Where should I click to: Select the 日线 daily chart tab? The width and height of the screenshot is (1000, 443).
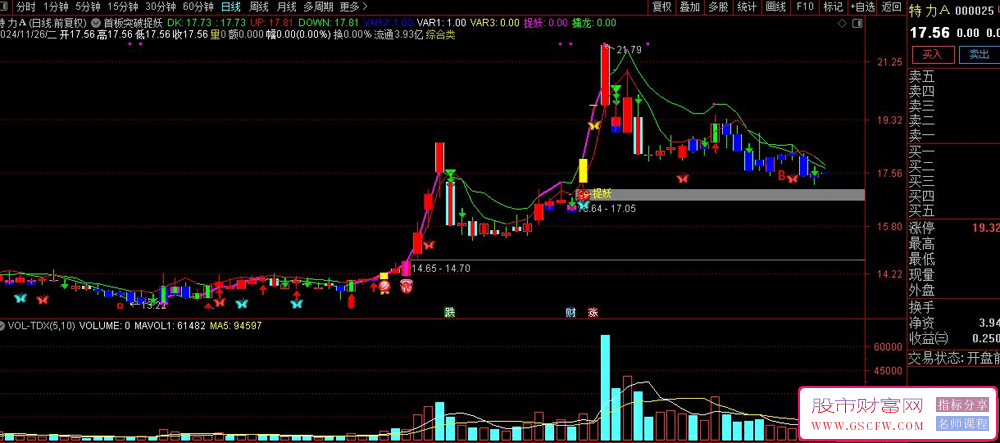click(x=231, y=7)
